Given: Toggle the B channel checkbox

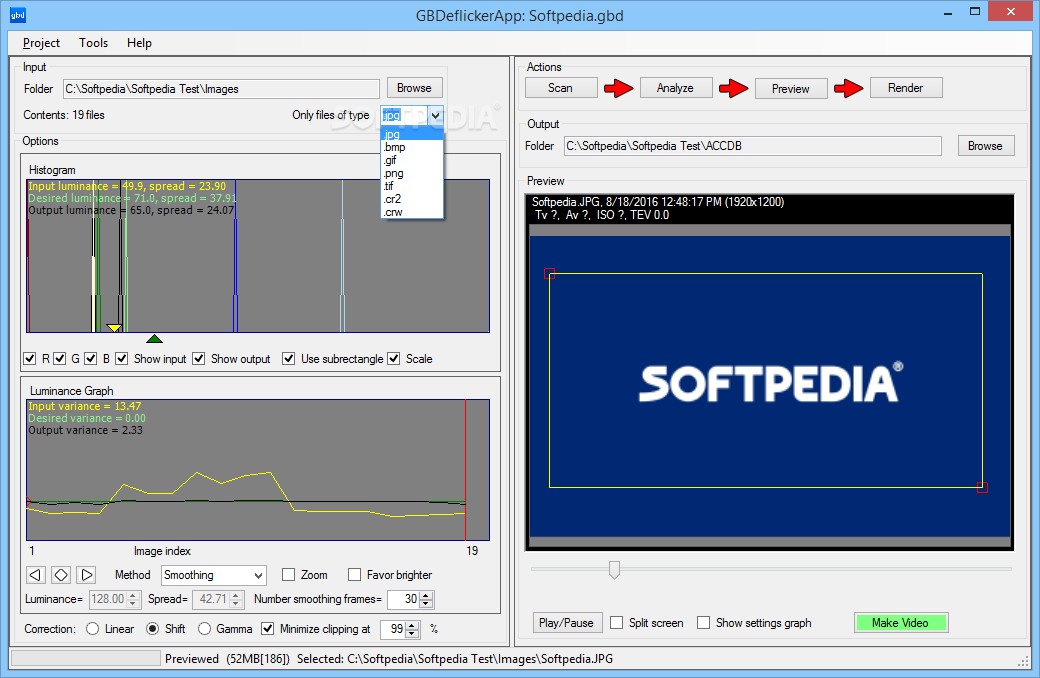Looking at the screenshot, I should pos(91,359).
